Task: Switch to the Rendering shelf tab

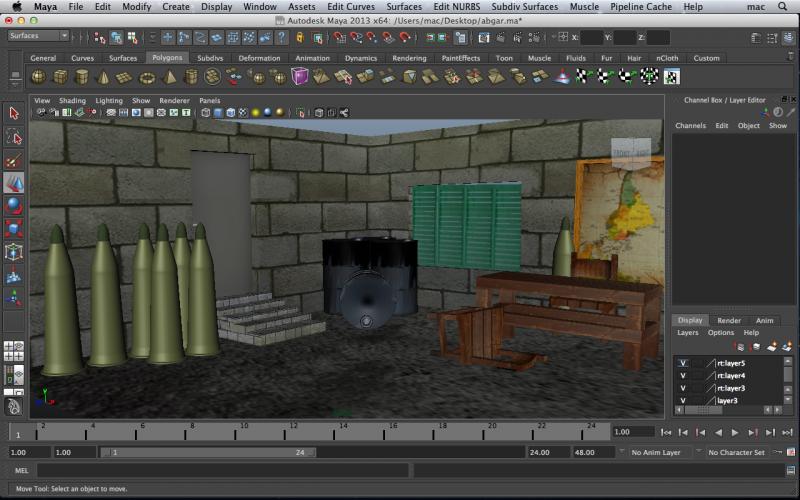Action: pyautogui.click(x=409, y=58)
